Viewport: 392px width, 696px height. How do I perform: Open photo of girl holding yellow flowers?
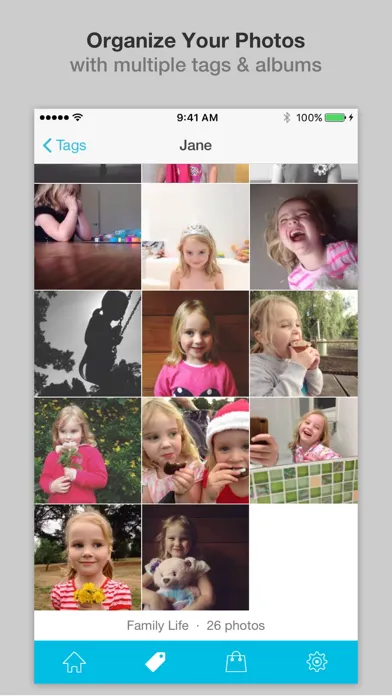click(x=87, y=557)
